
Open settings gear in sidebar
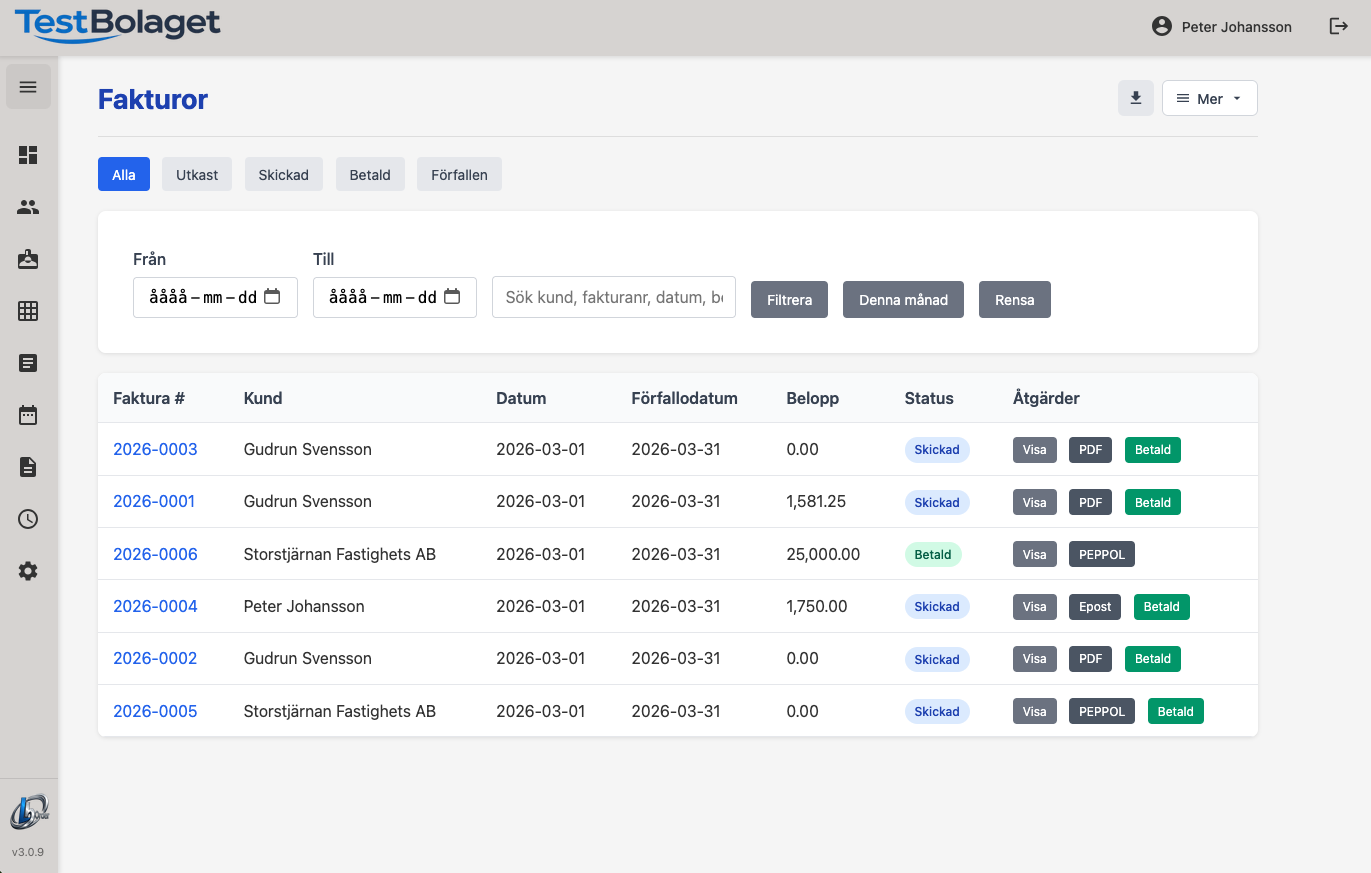pyautogui.click(x=28, y=571)
